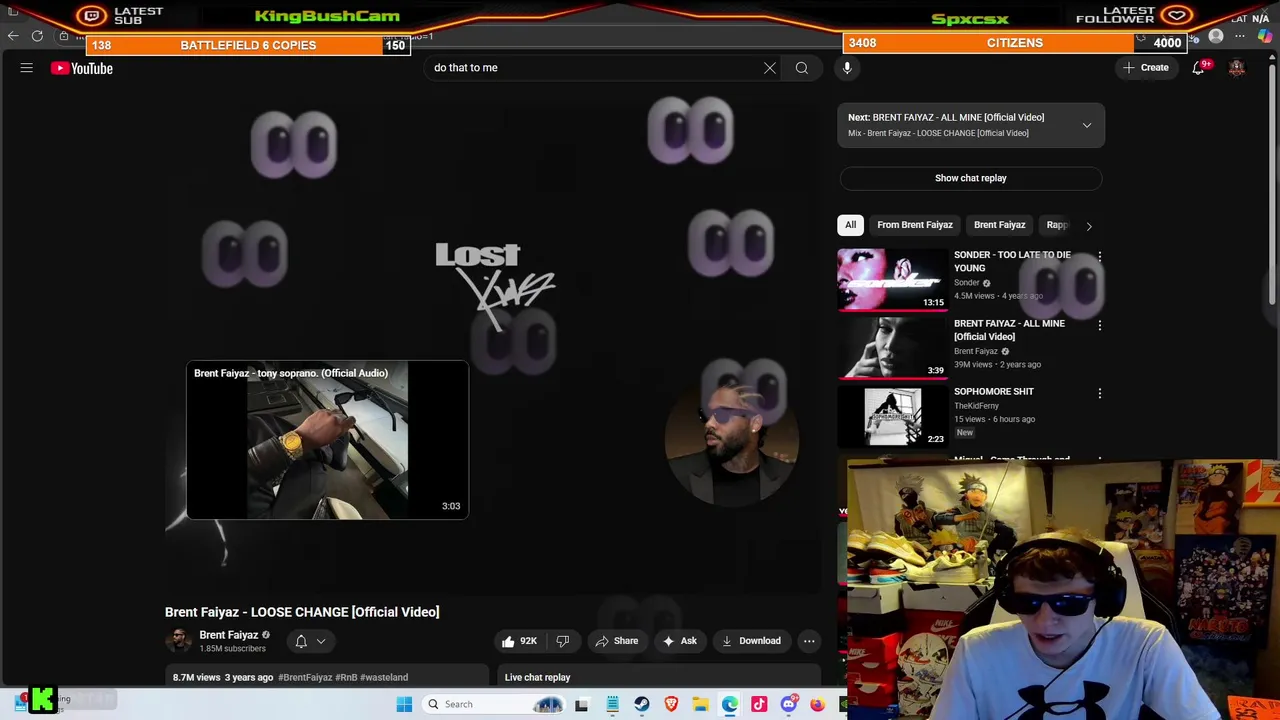Open tony soprano end-screen video card
Viewport: 1280px width, 720px height.
coord(327,441)
